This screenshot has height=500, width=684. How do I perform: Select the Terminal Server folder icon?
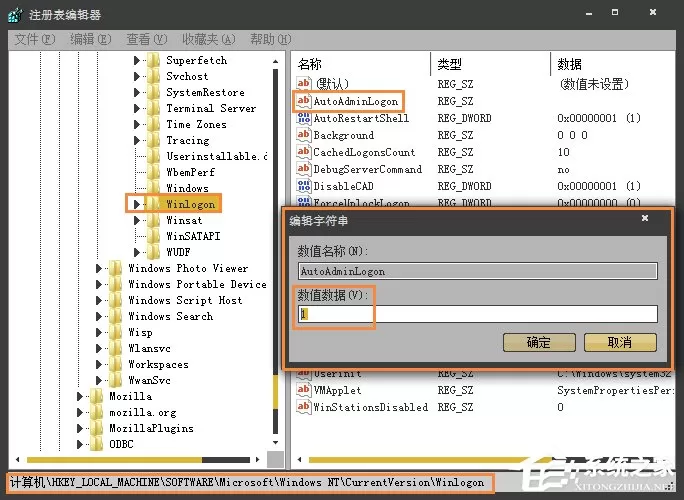coord(153,108)
